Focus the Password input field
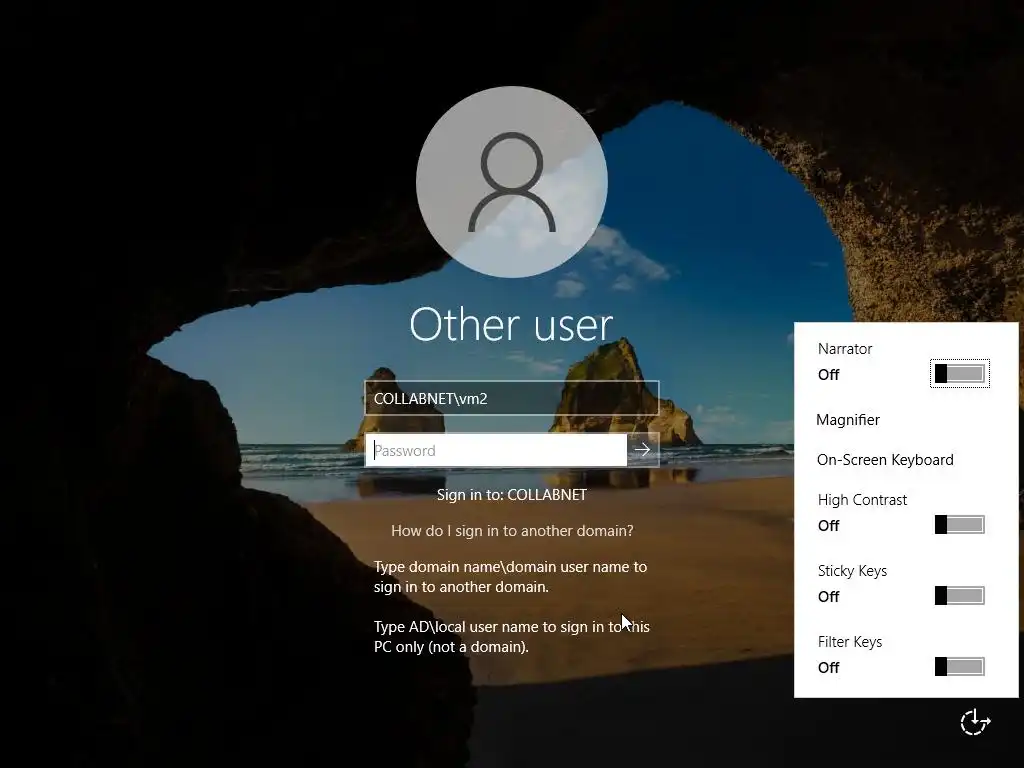The height and width of the screenshot is (768, 1024). point(496,450)
